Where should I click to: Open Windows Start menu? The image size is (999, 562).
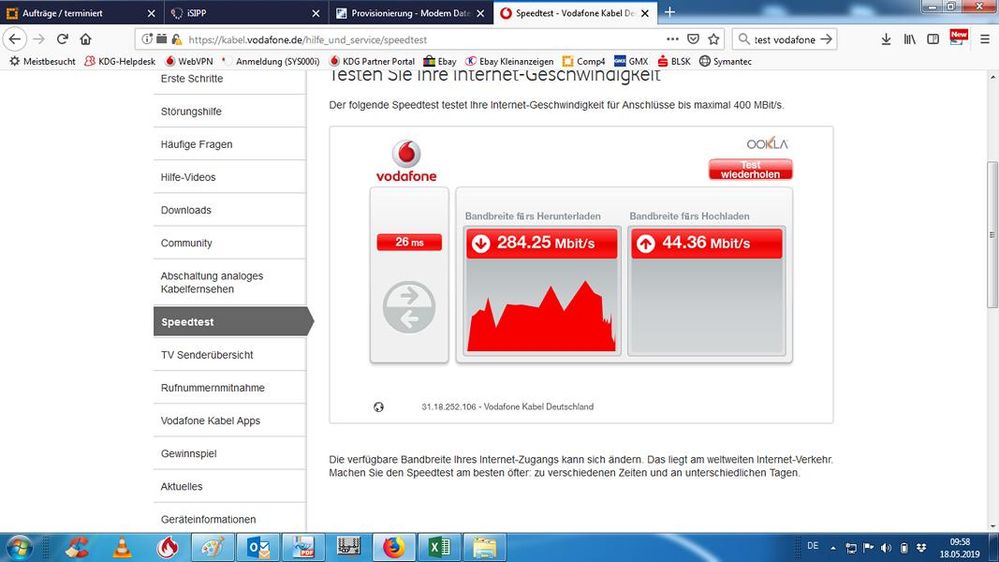19,548
